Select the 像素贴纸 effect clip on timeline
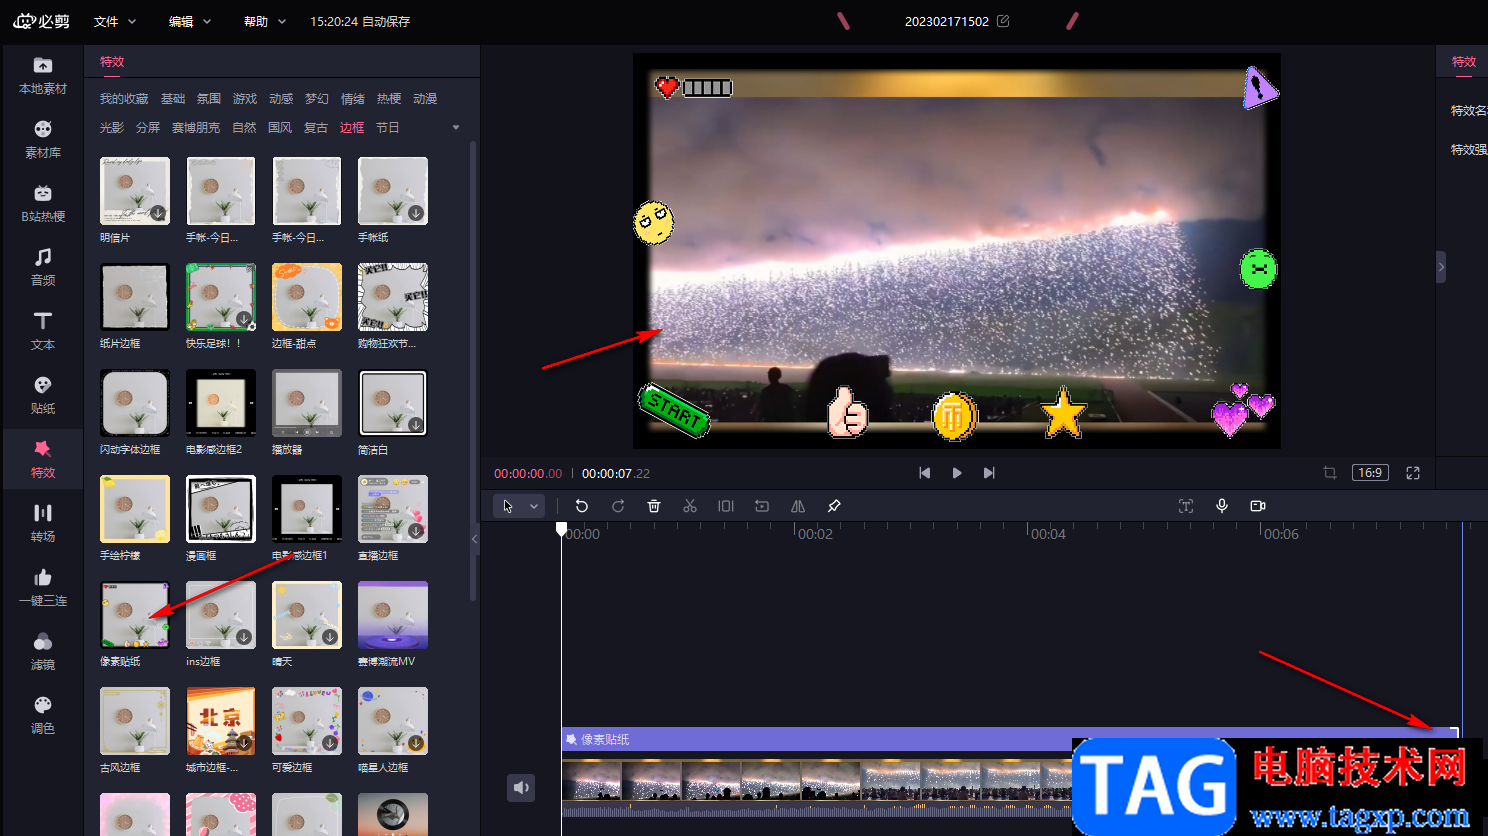Image resolution: width=1488 pixels, height=836 pixels. tap(1011, 739)
